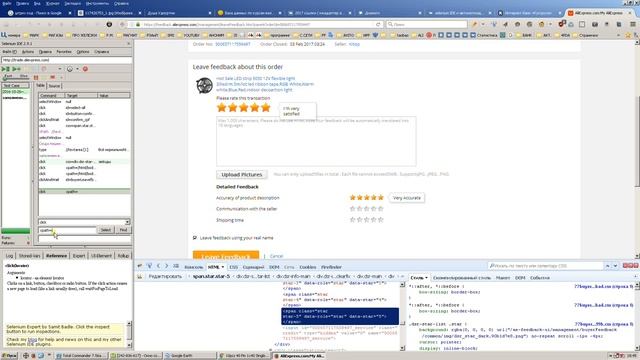Open the Selenium command dropdown showing click
This screenshot has height=360, width=640.
click(127, 222)
